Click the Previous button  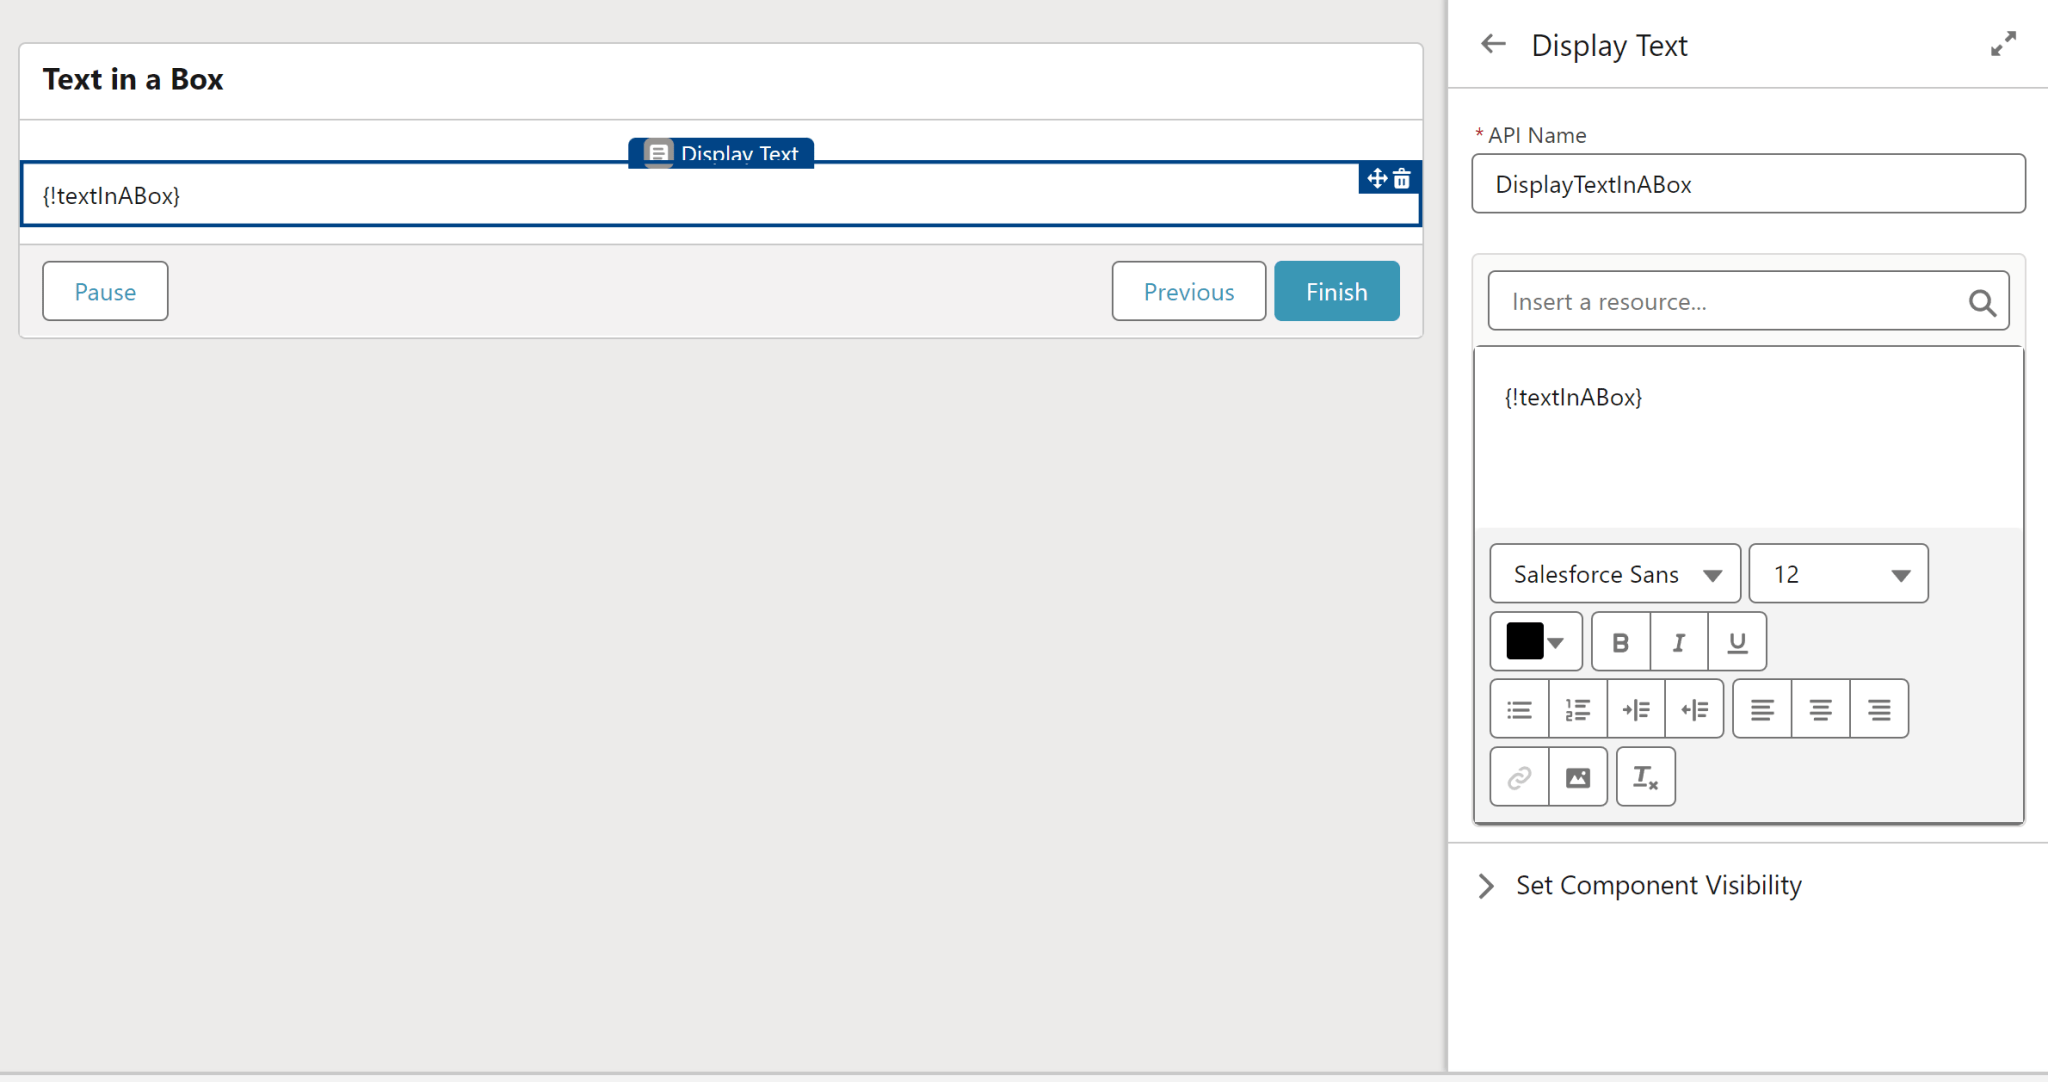[1188, 291]
